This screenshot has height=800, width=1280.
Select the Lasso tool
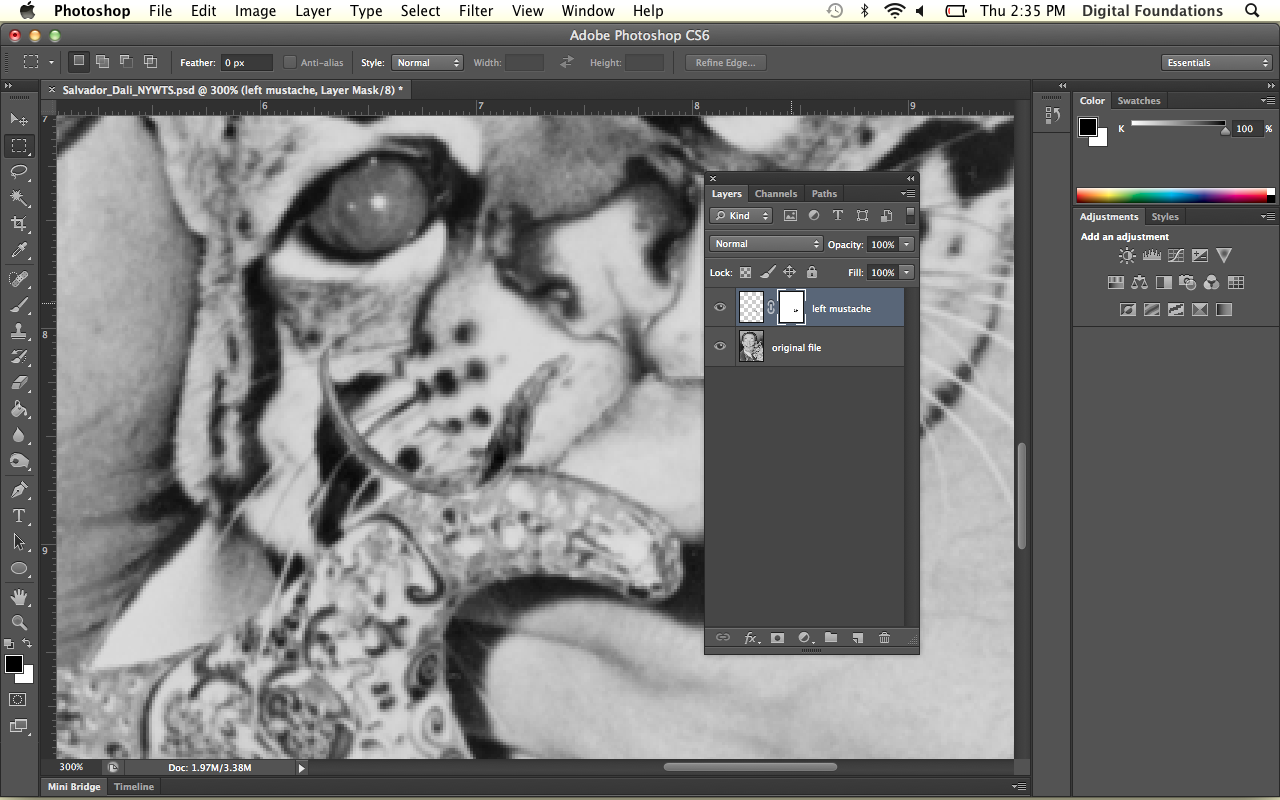[x=19, y=172]
